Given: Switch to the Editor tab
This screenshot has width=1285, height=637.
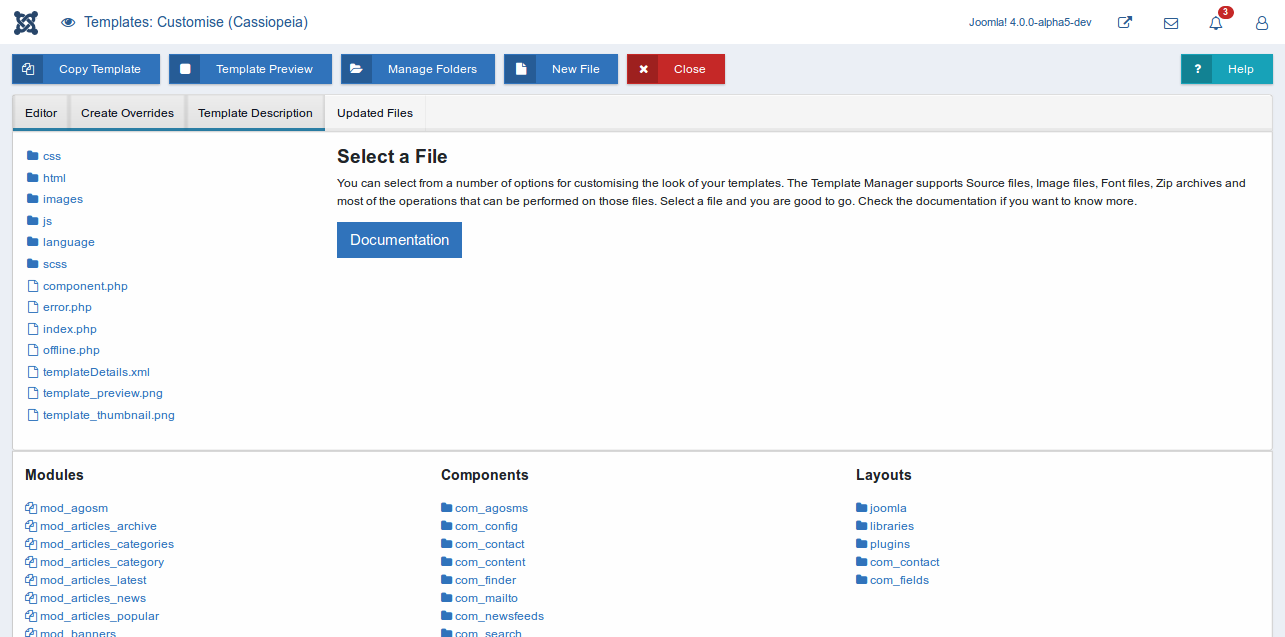Looking at the screenshot, I should [x=41, y=113].
